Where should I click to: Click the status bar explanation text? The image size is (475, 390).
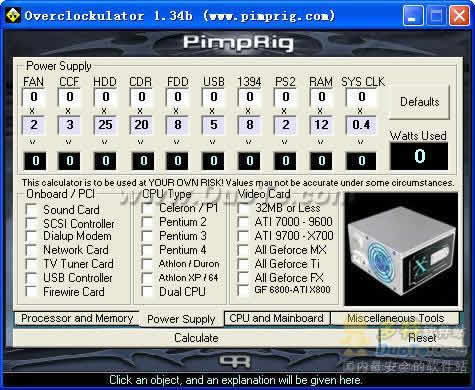235,380
